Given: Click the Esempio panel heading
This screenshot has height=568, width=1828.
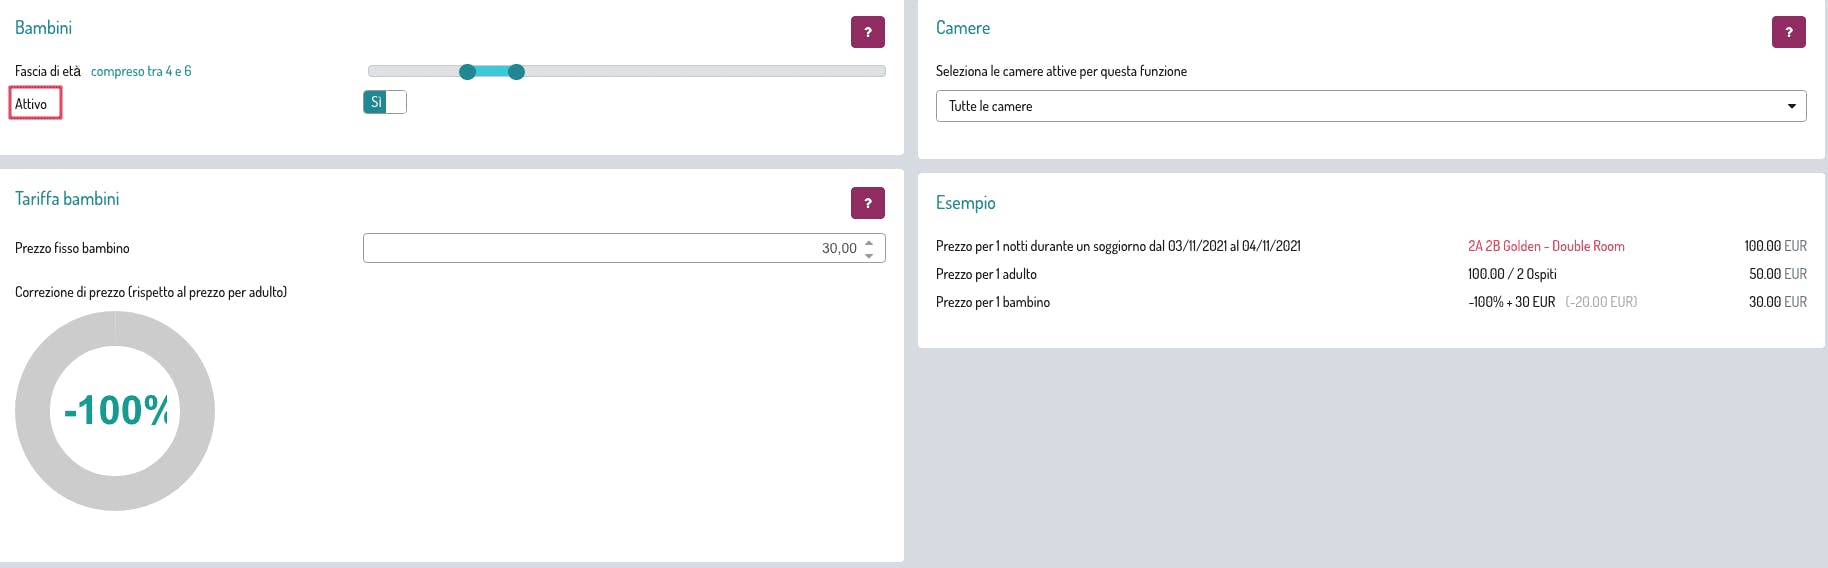Looking at the screenshot, I should point(966,203).
